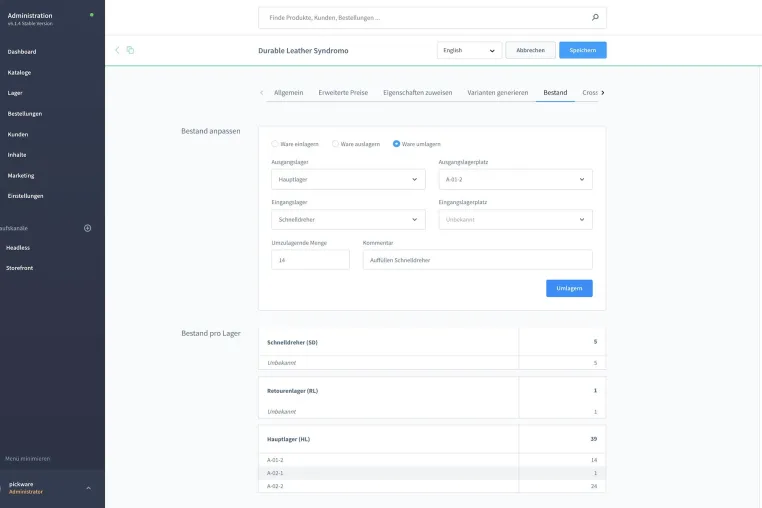Image resolution: width=762 pixels, height=508 pixels.
Task: Open Einstellungen in the sidebar
Action: 25,196
